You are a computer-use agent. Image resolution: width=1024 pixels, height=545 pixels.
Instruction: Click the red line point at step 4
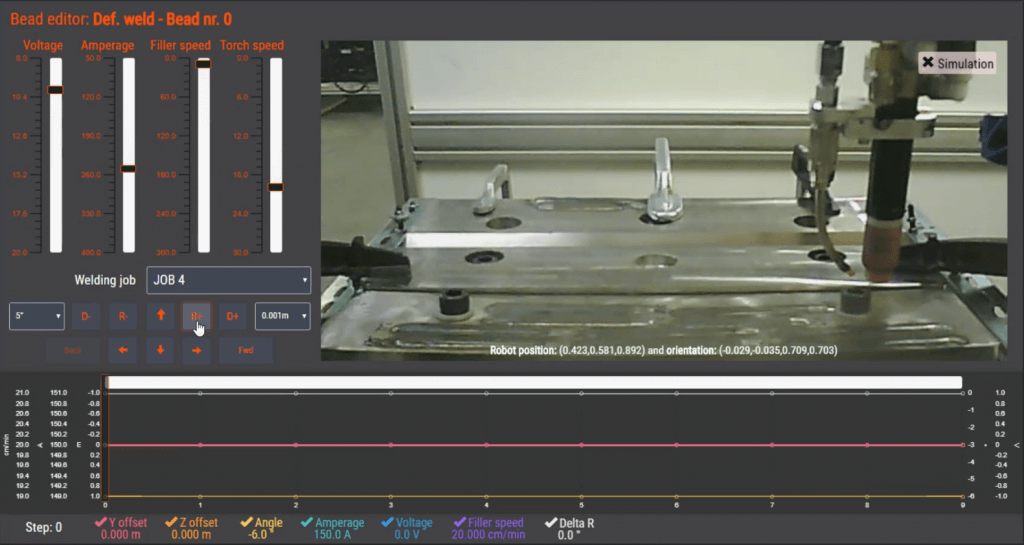487,445
